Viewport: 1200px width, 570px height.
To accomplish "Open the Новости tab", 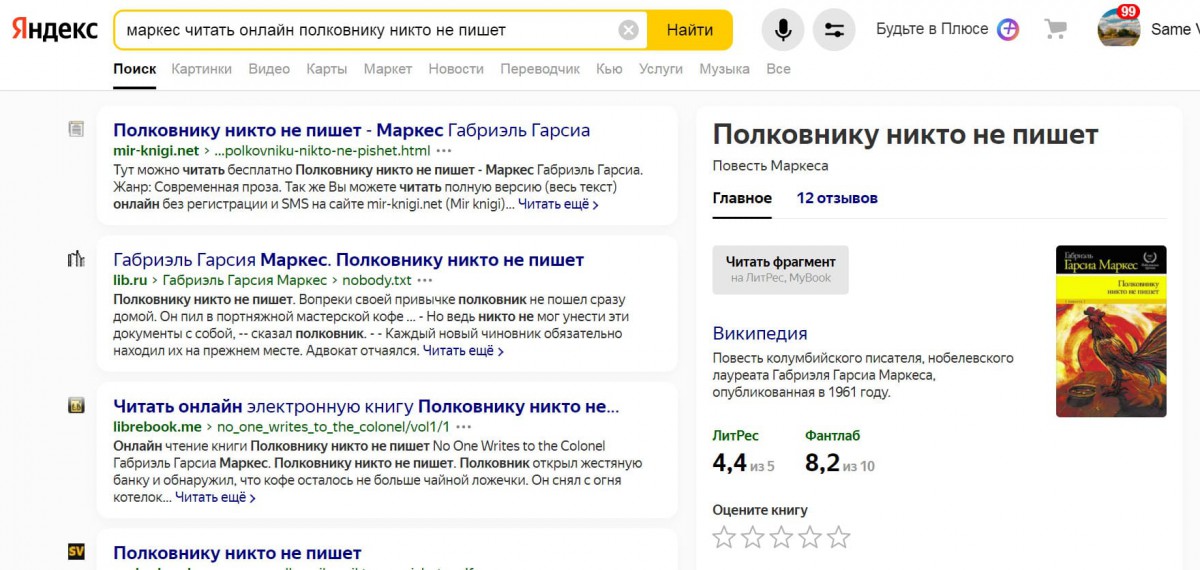I will coord(456,69).
